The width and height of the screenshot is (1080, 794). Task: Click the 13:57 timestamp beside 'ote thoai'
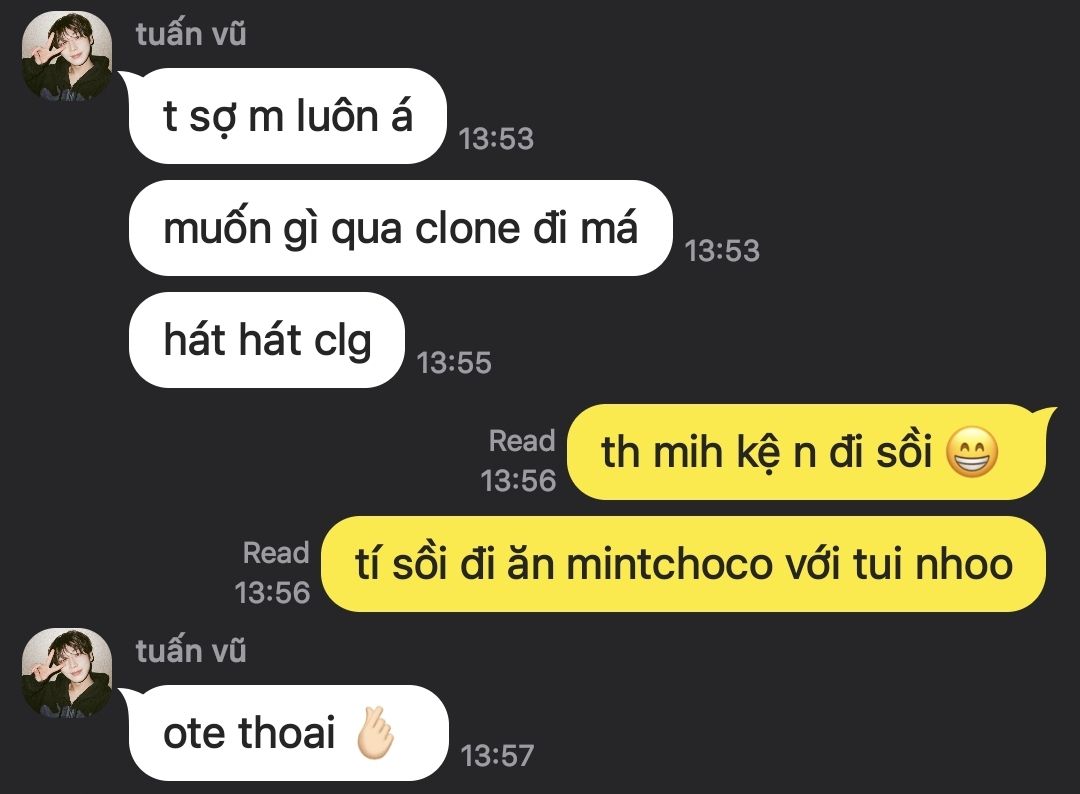[x=497, y=756]
